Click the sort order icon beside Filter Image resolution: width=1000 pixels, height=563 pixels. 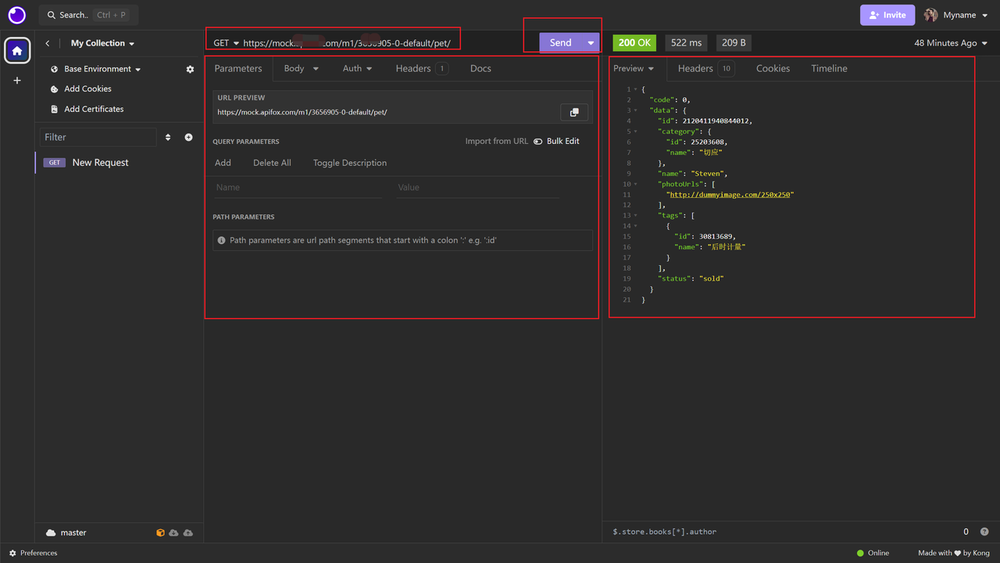click(x=168, y=137)
